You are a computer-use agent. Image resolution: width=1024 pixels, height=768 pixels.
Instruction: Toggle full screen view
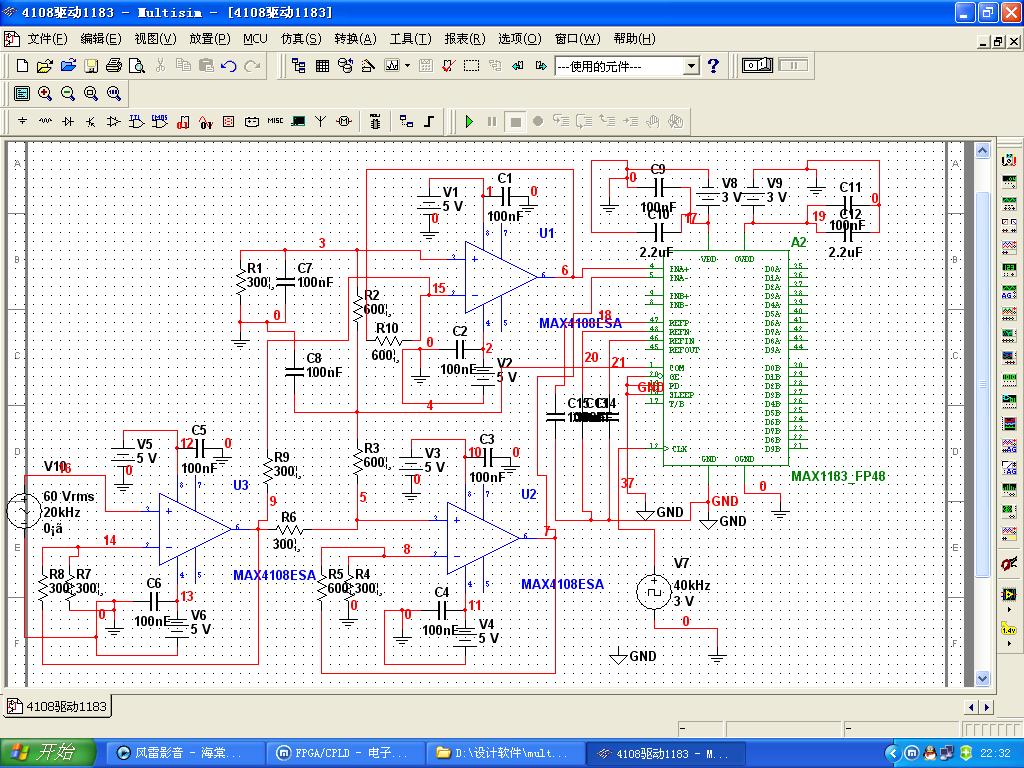(22, 94)
